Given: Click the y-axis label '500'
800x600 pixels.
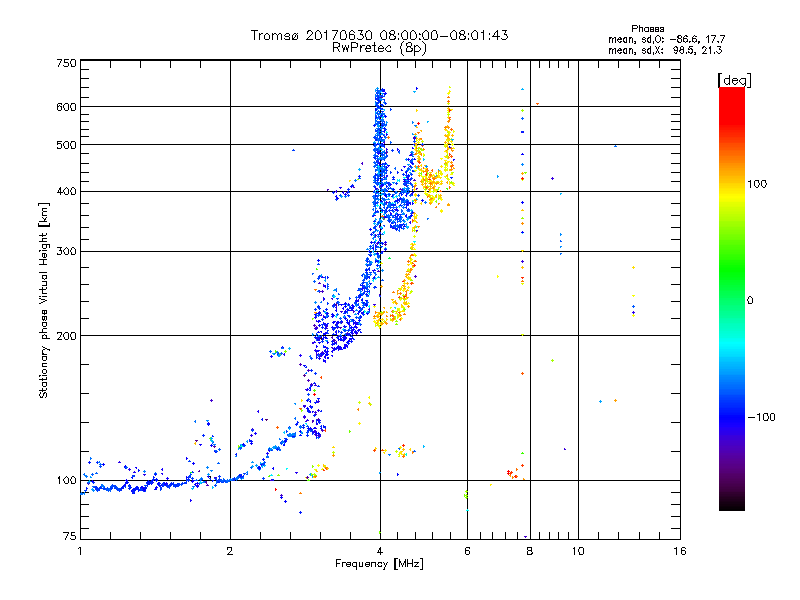Looking at the screenshot, I should click(x=66, y=145).
